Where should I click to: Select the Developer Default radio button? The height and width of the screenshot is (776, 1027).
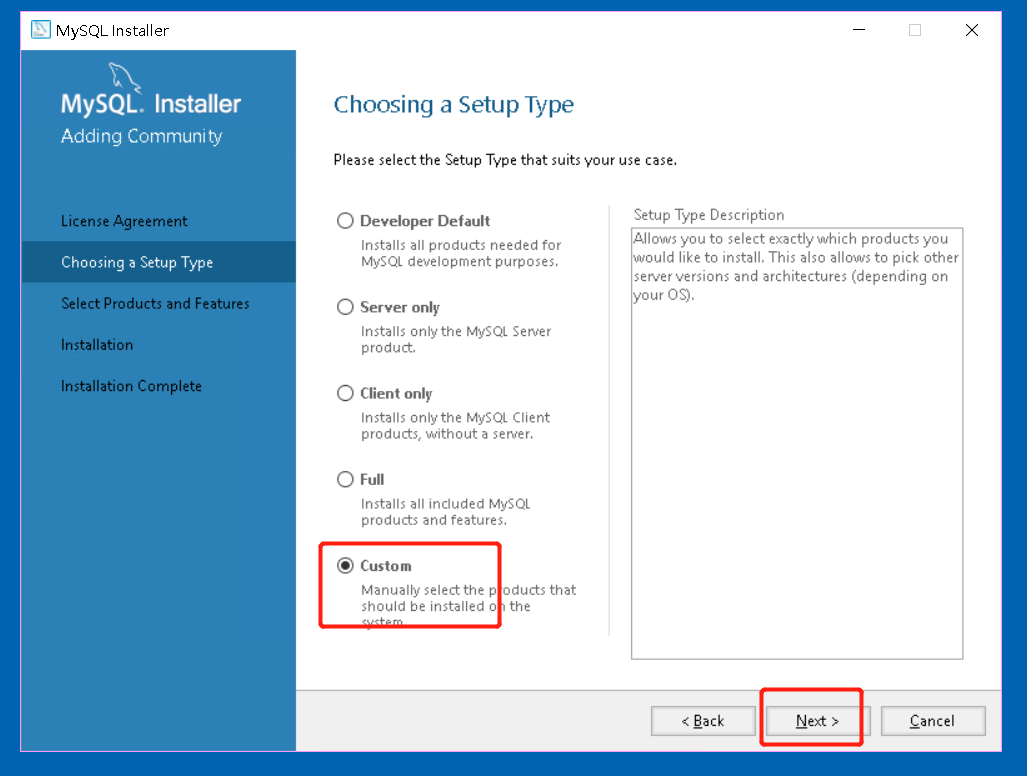pyautogui.click(x=345, y=221)
